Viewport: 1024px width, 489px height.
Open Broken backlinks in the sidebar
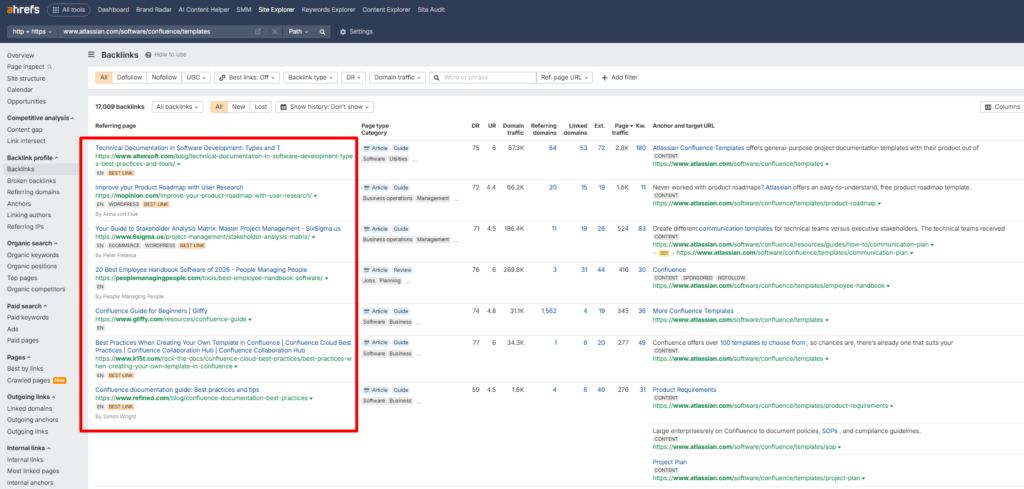coord(31,181)
